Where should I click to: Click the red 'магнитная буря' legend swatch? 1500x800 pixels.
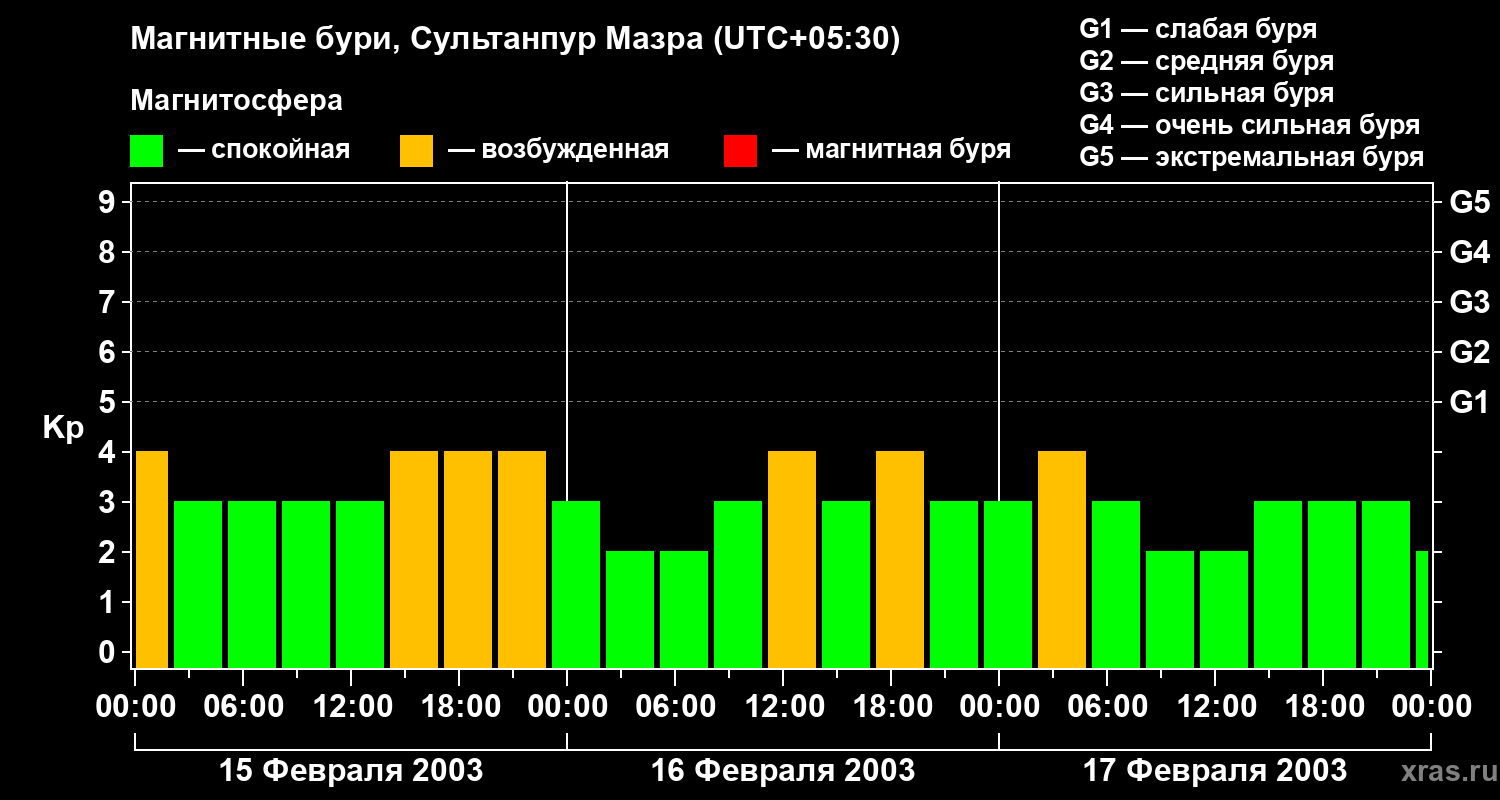click(x=740, y=151)
